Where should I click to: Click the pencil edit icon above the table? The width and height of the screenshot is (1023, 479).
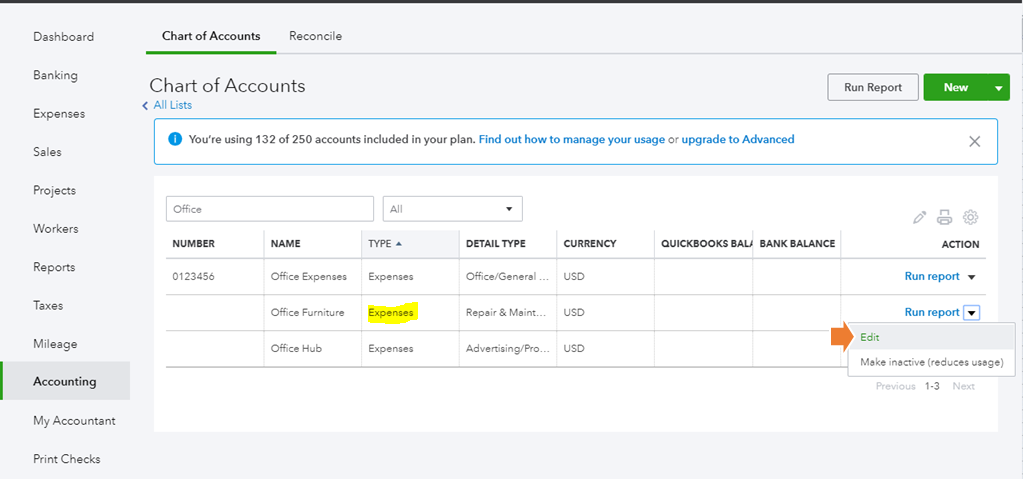click(919, 218)
